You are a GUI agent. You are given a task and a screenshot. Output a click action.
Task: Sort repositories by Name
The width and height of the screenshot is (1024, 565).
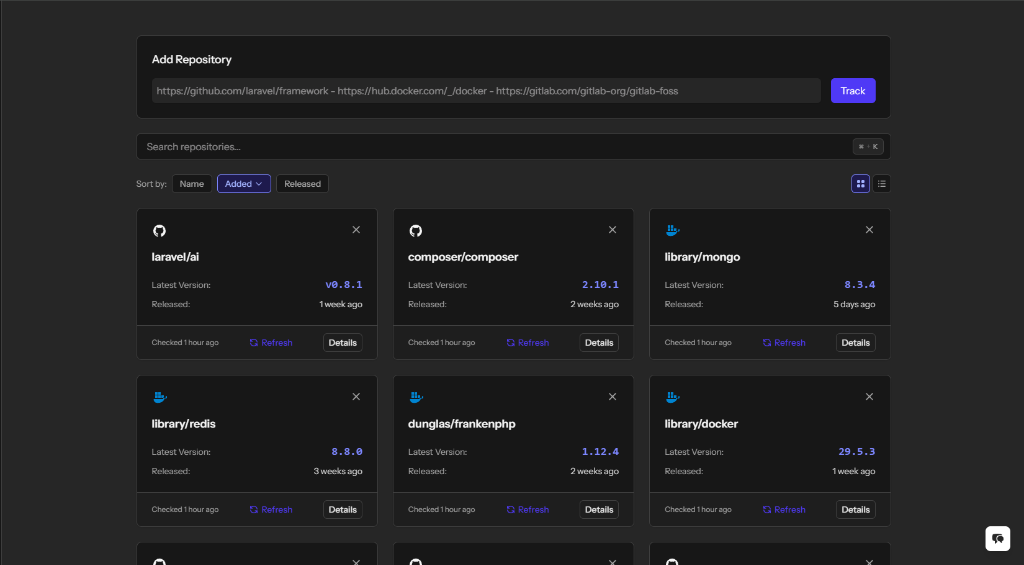pyautogui.click(x=192, y=184)
